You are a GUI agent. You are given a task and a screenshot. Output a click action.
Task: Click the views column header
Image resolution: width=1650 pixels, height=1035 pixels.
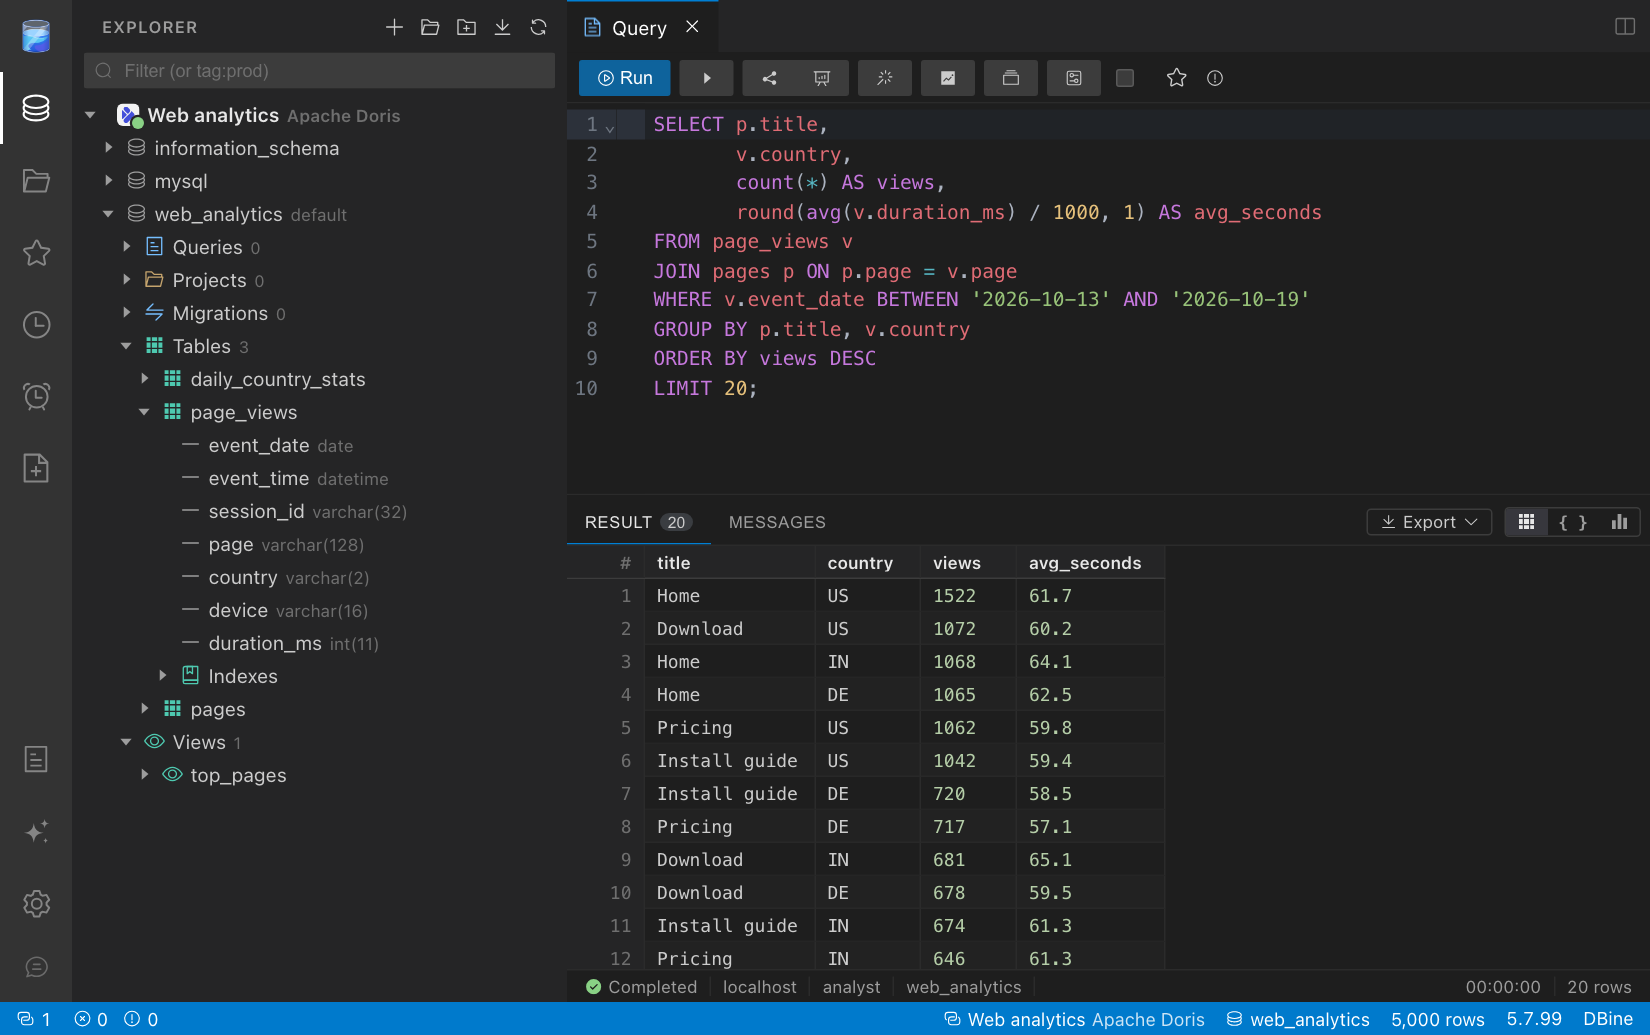tap(967, 563)
